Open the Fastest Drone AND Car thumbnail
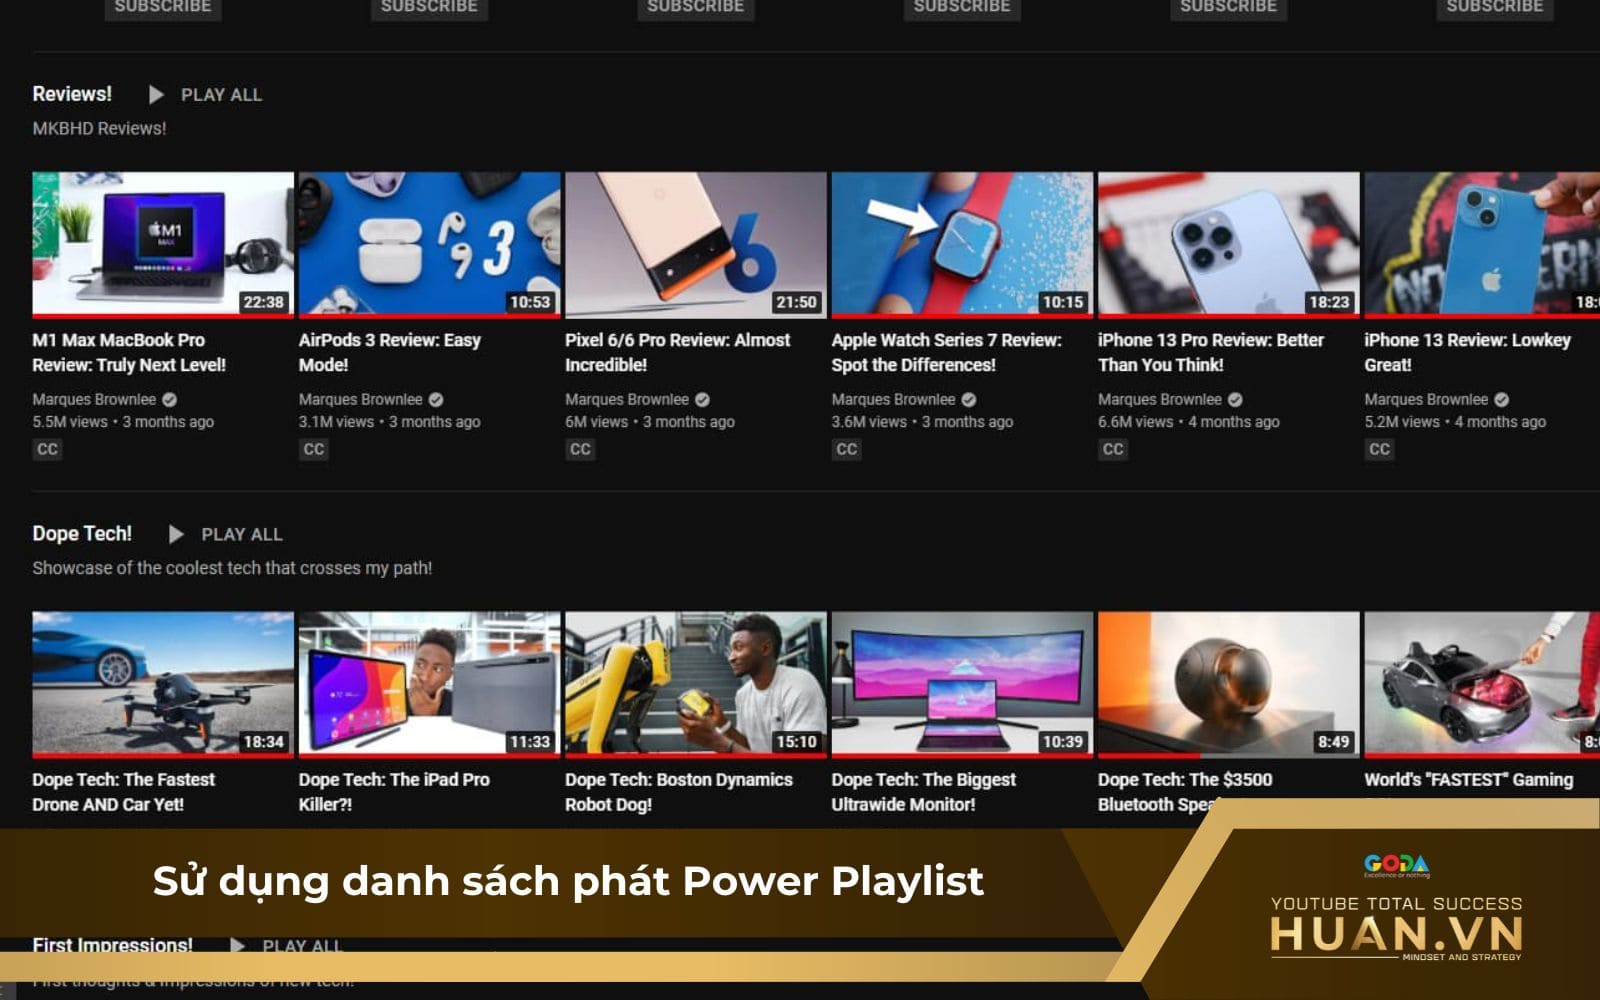 [163, 684]
